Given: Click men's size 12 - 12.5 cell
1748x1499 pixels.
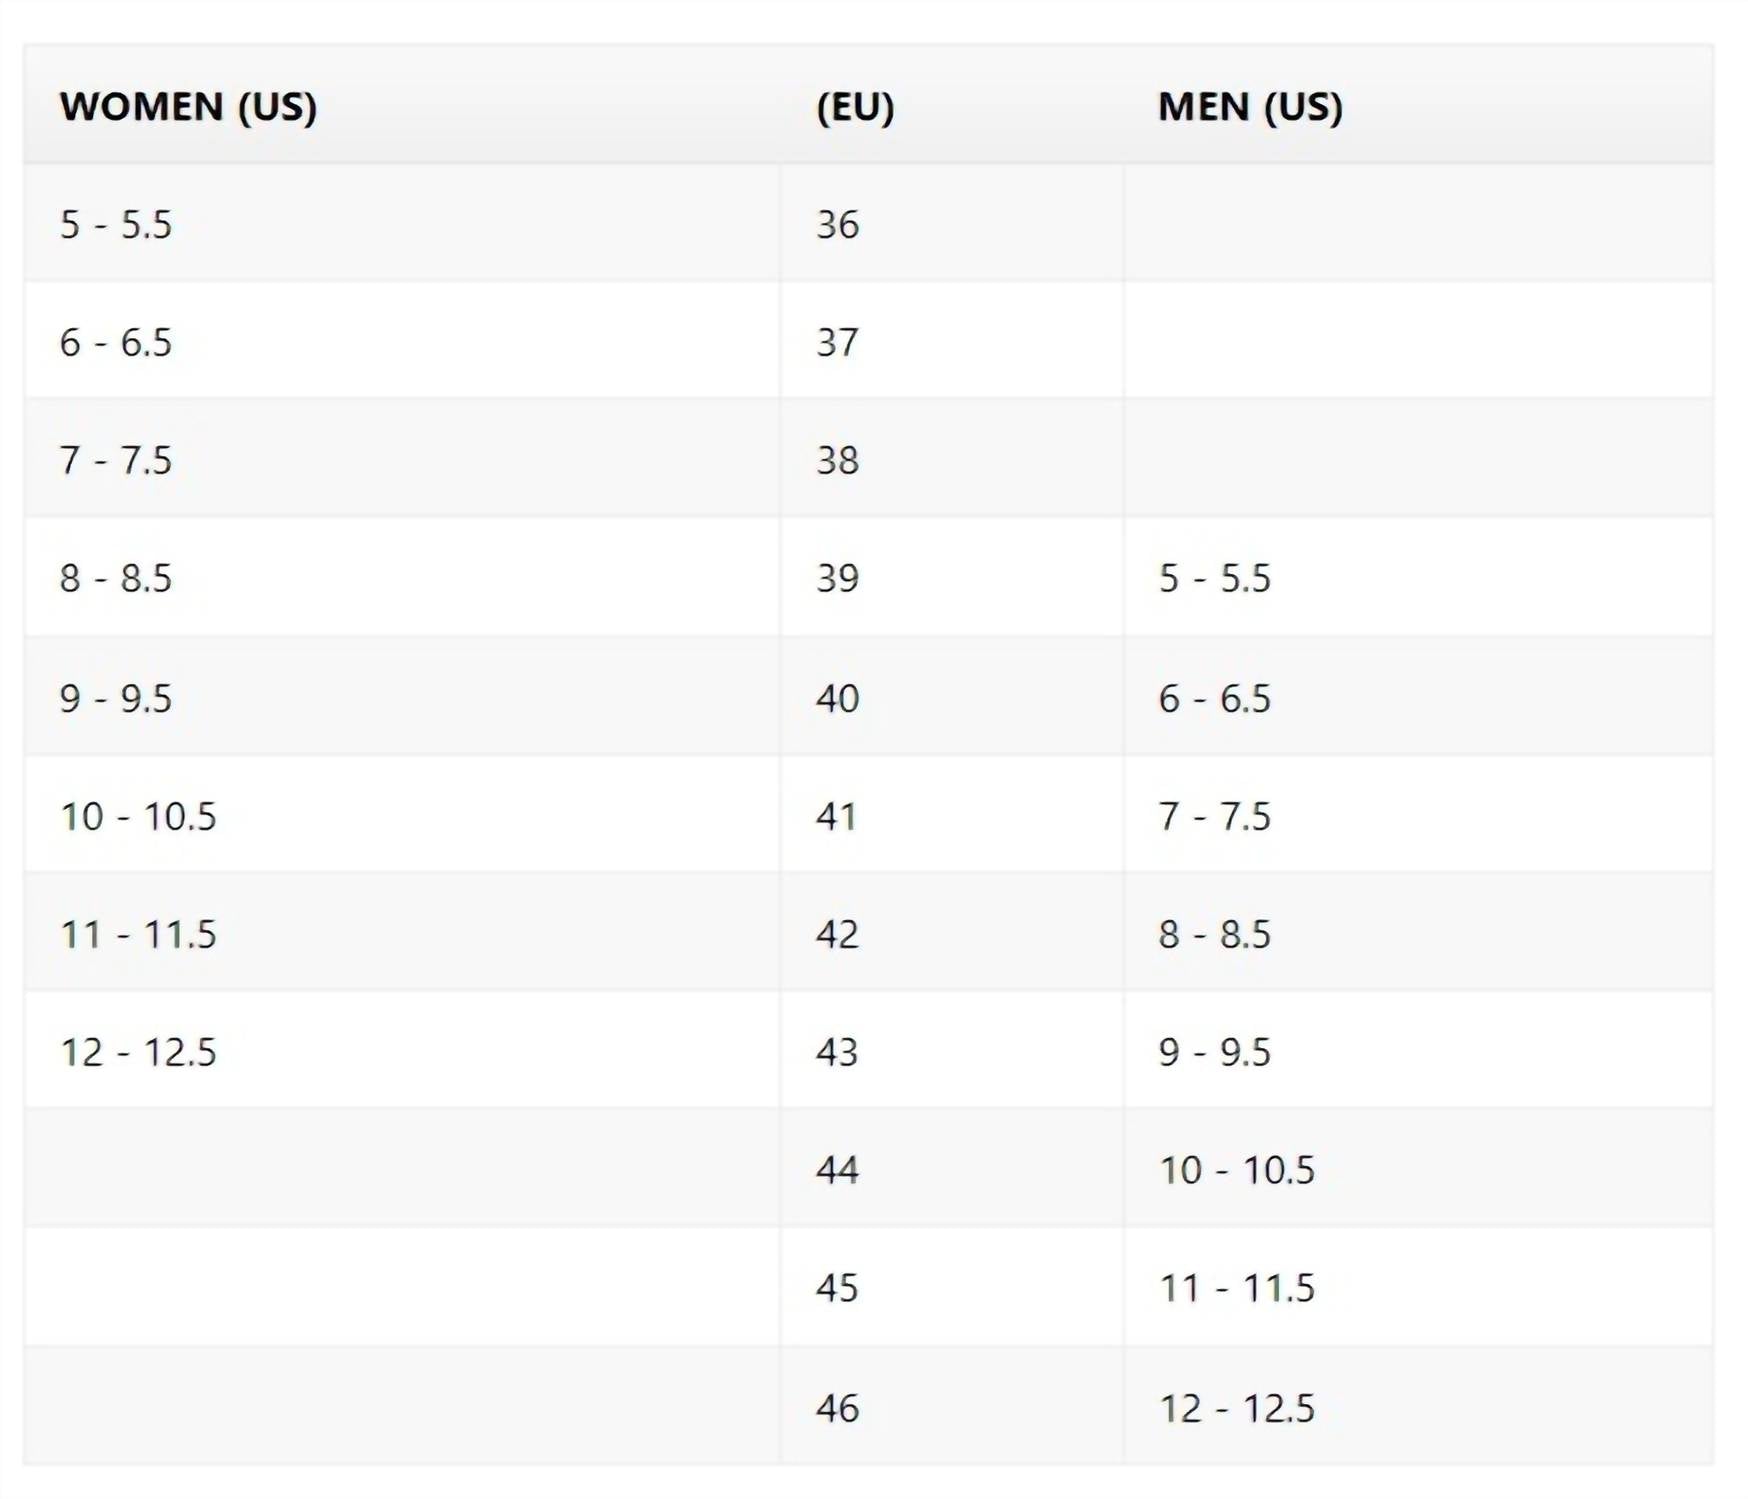Looking at the screenshot, I should (x=1237, y=1408).
